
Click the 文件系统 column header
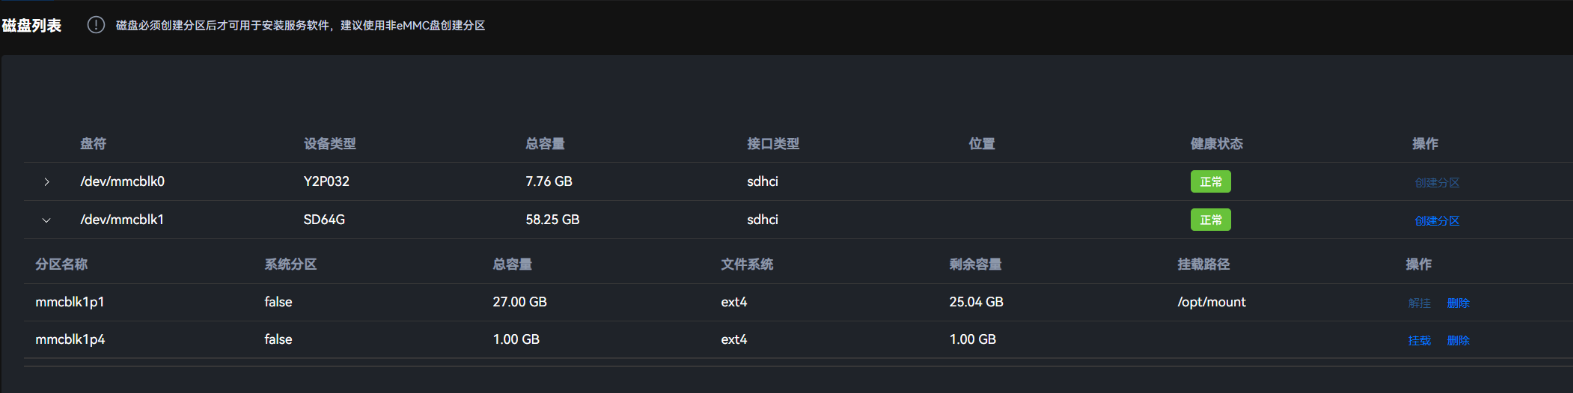(747, 265)
